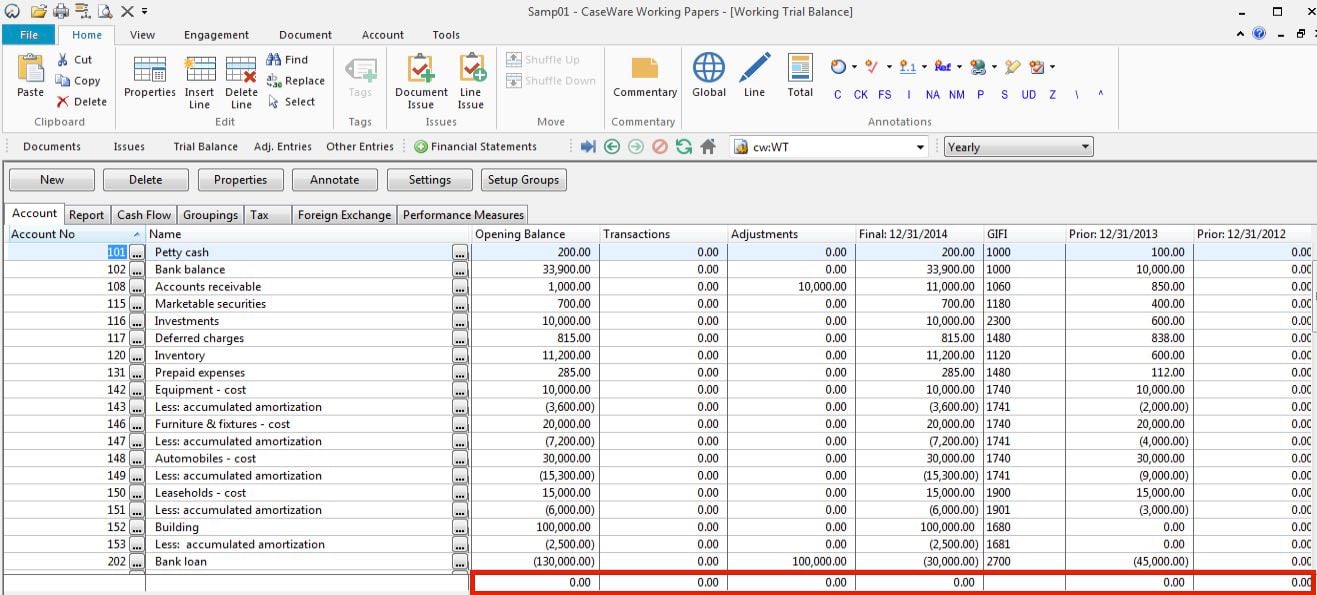This screenshot has width=1317, height=595.
Task: Click the checklist notepad annotation icon
Action: click(1036, 67)
